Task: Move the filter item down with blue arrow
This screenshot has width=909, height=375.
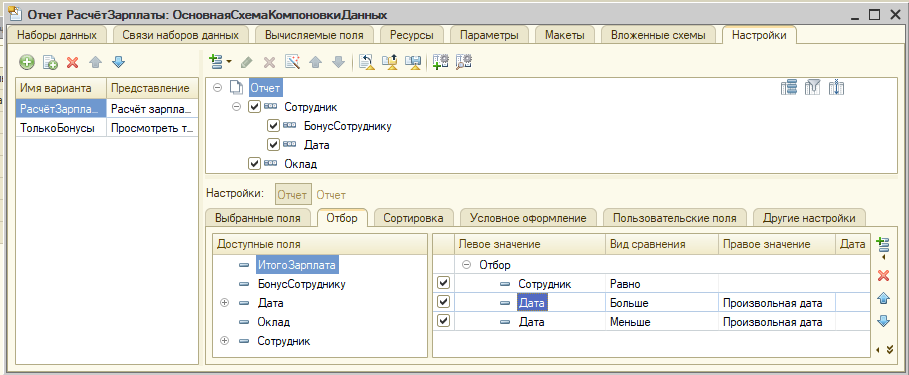Action: 883,321
